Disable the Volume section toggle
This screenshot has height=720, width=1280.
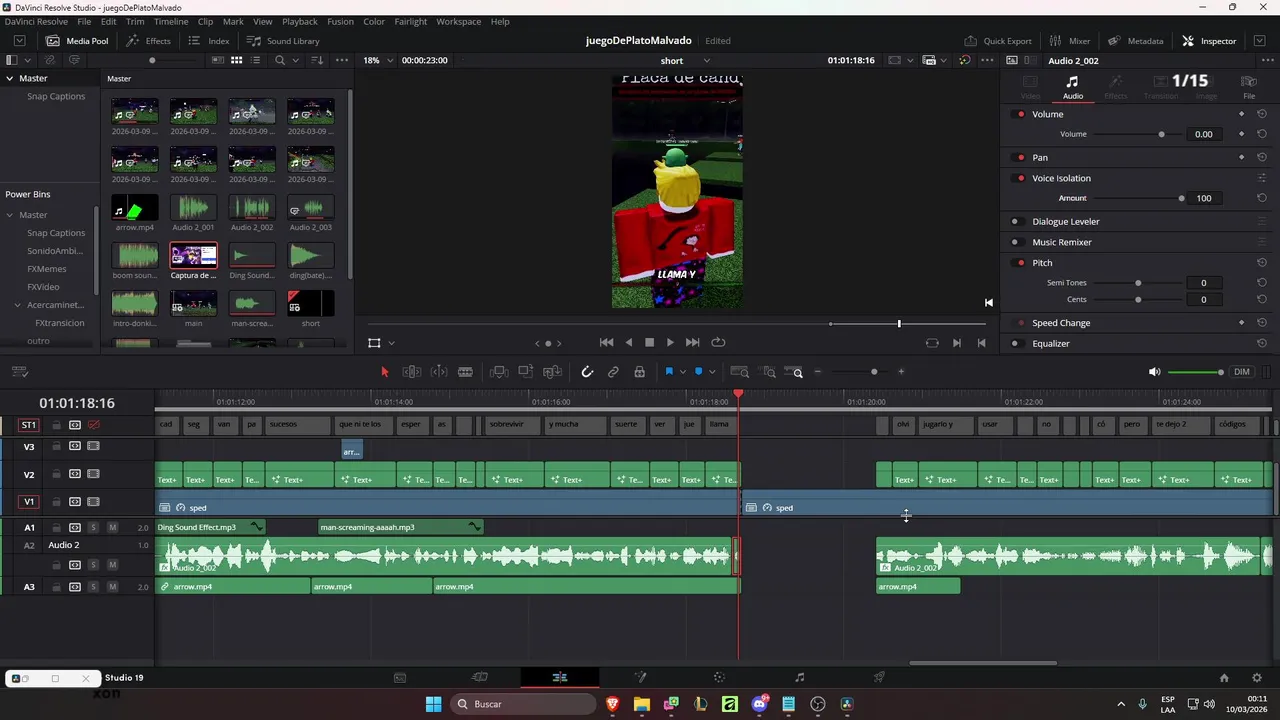1020,114
